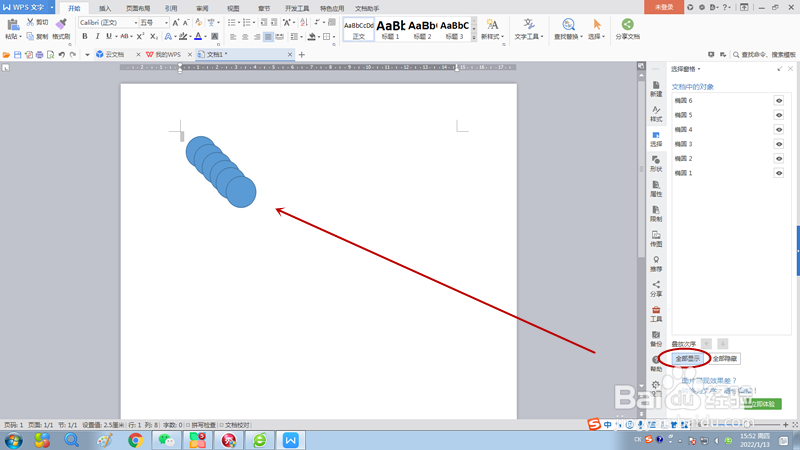Switch to the 页面布局 ribbon tab

tap(138, 8)
